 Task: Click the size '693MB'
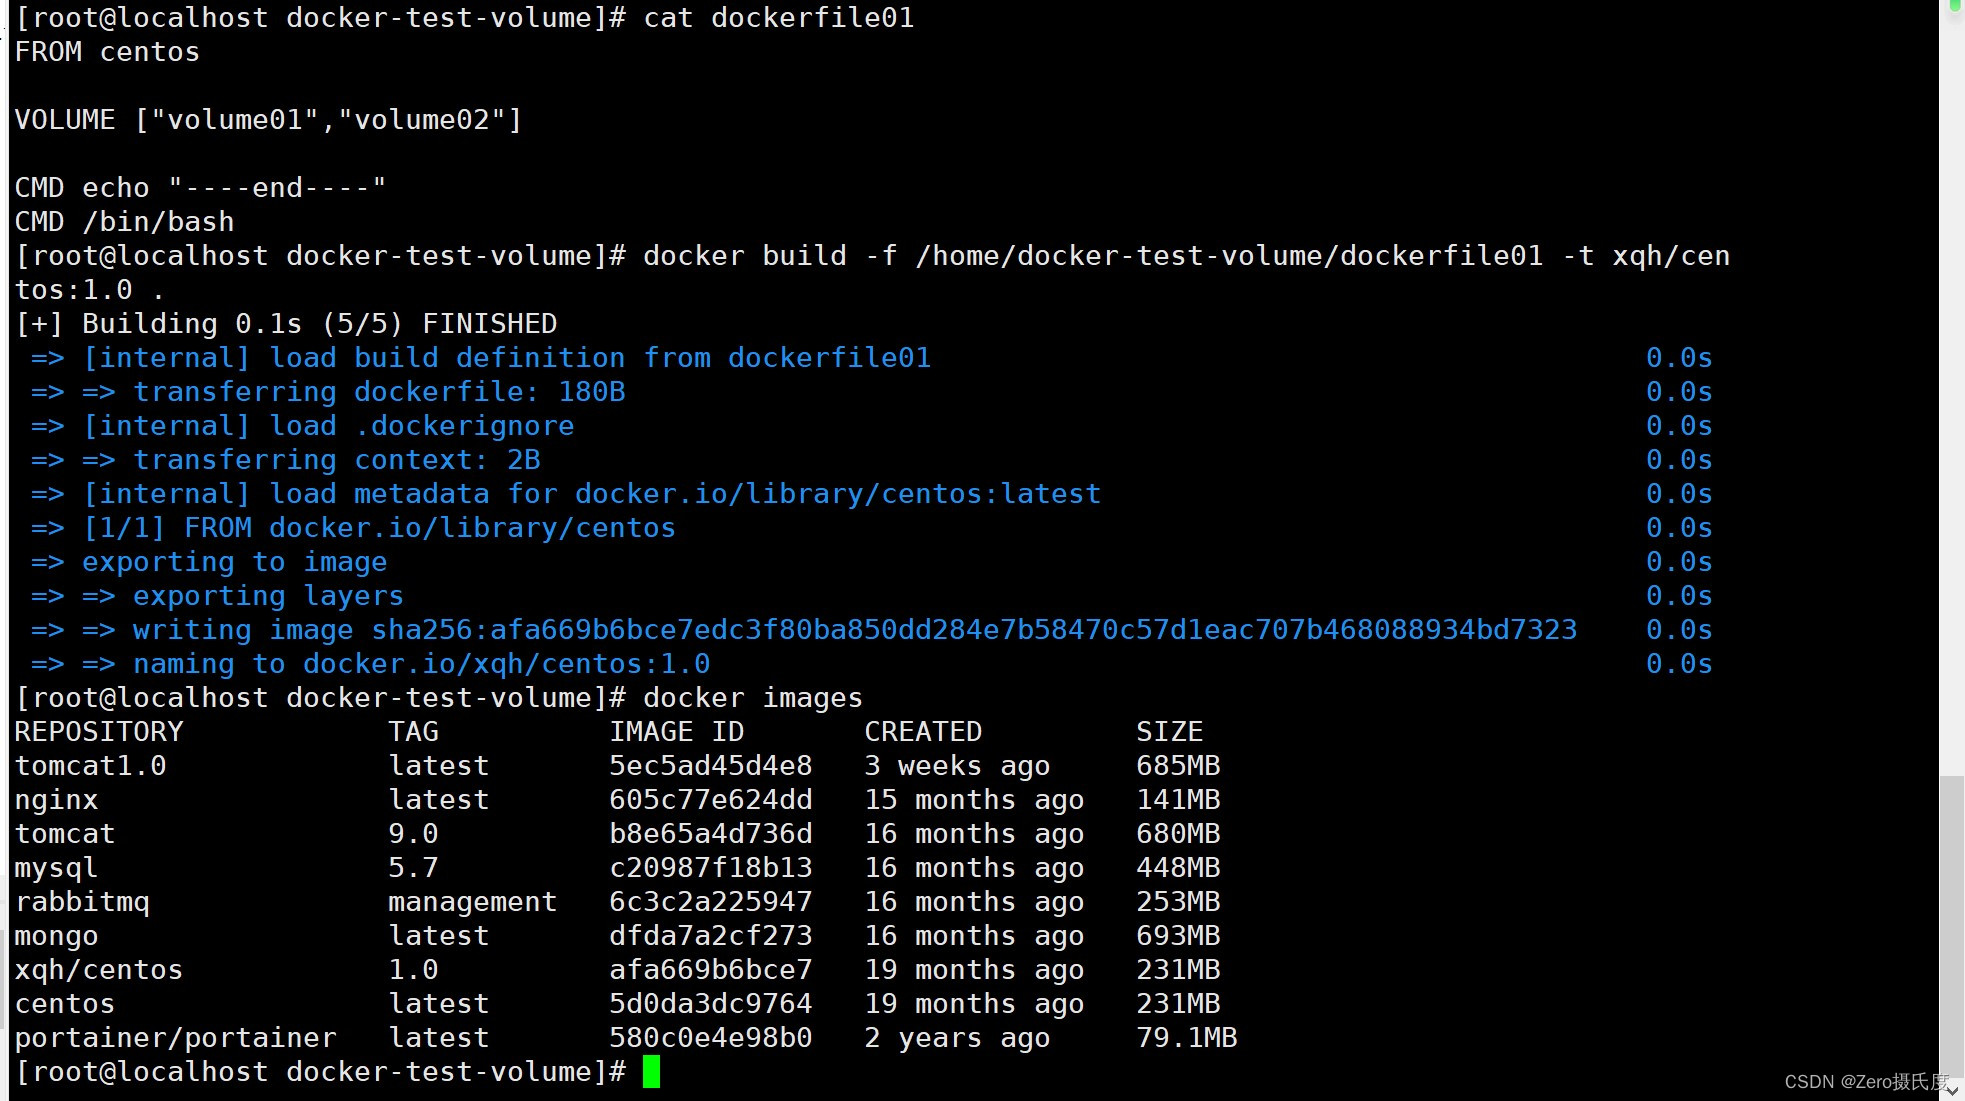point(1178,936)
